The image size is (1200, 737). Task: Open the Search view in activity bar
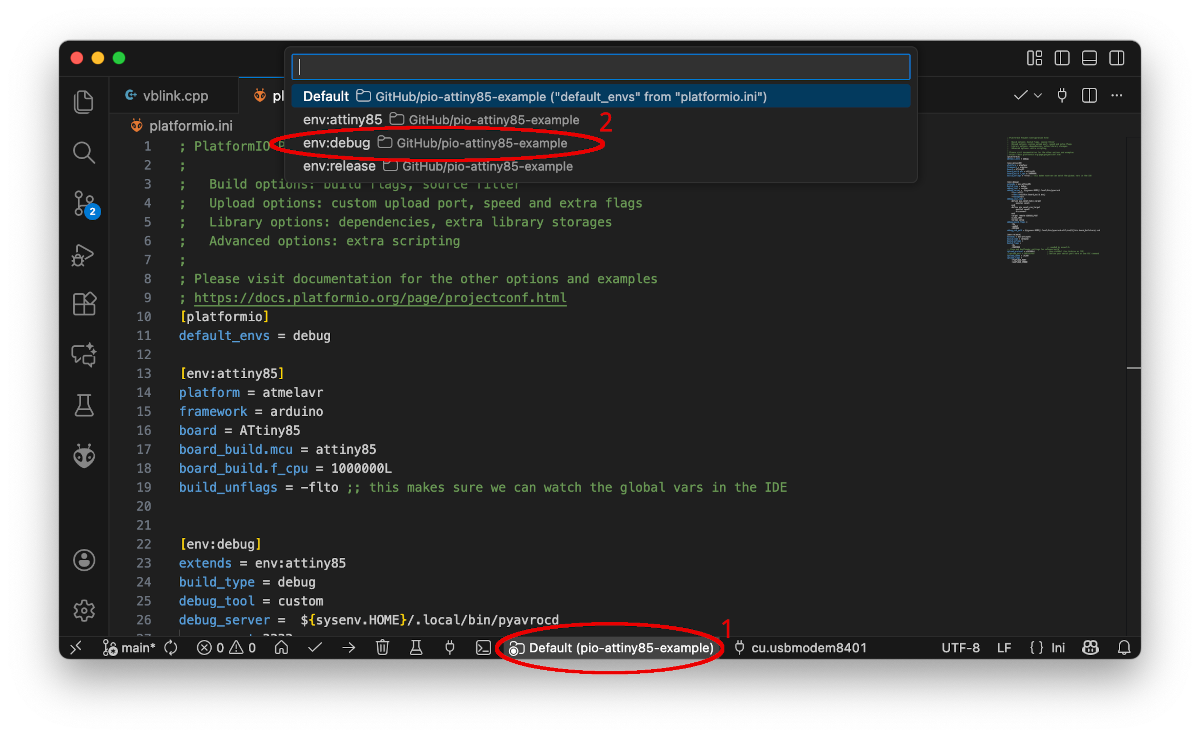pyautogui.click(x=84, y=152)
